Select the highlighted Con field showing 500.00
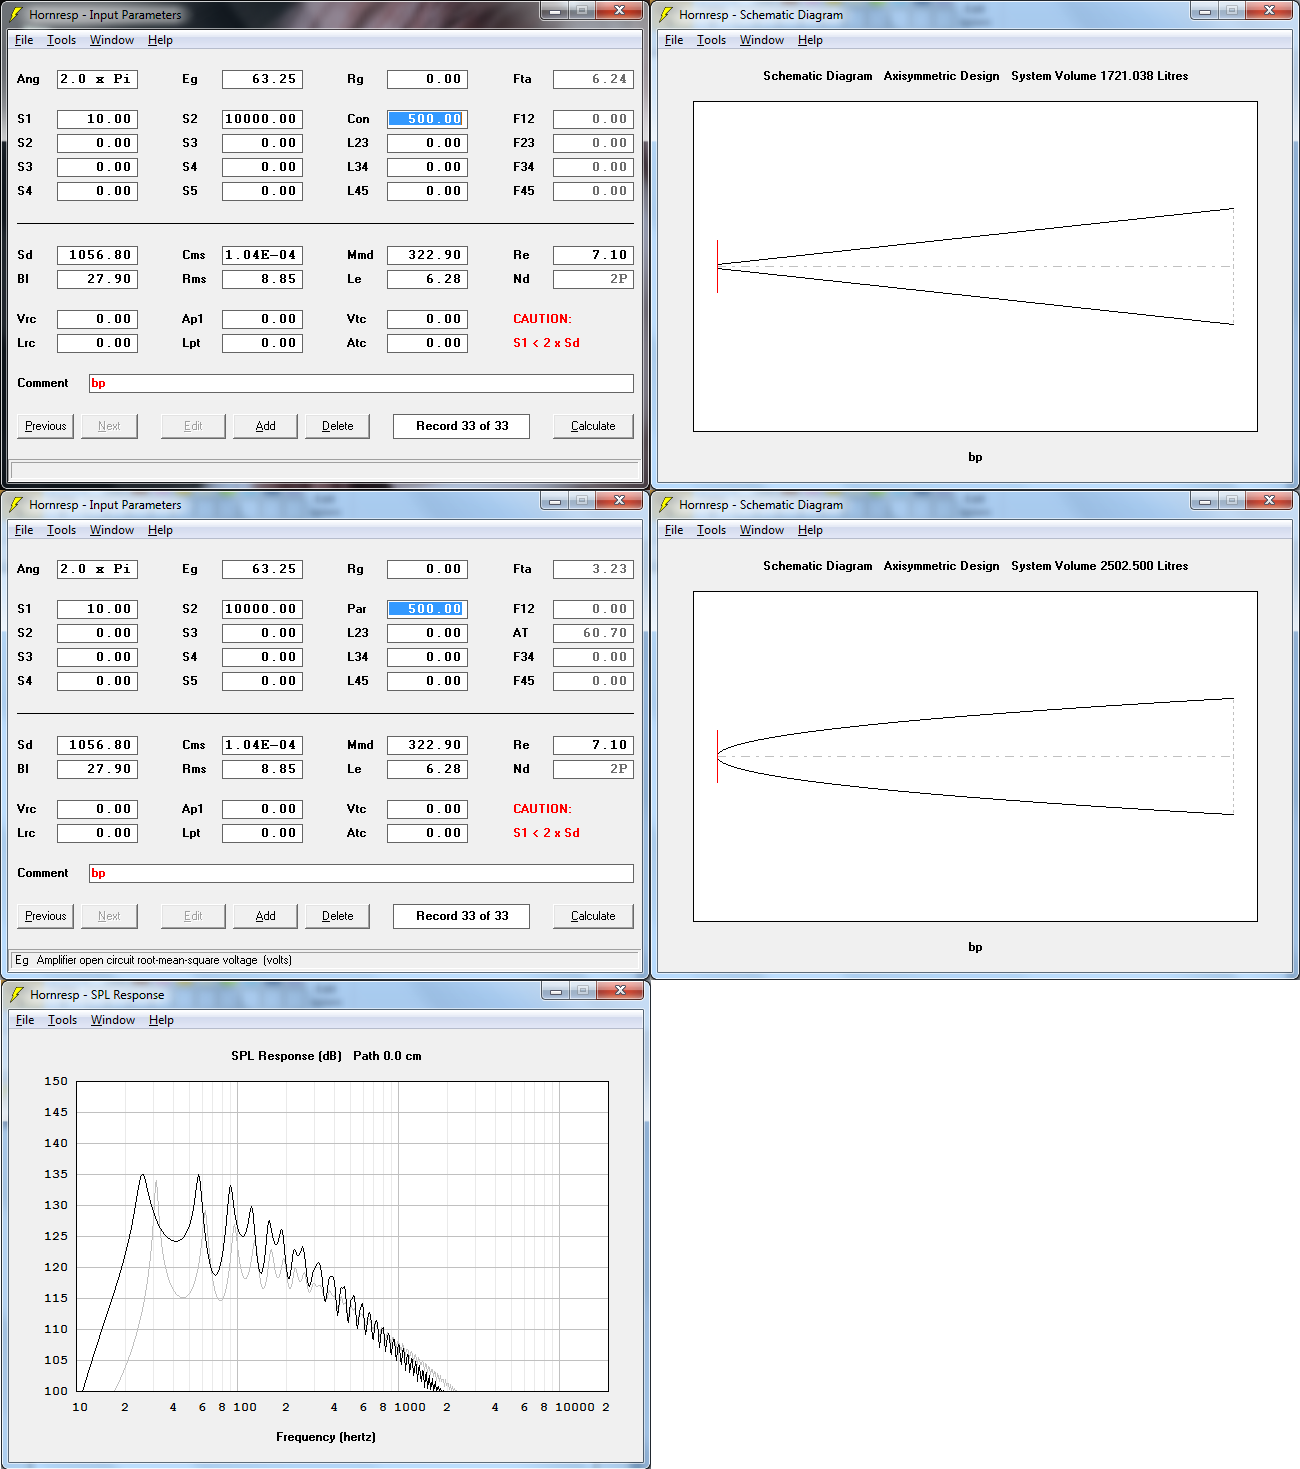The height and width of the screenshot is (1469, 1300). [x=427, y=119]
